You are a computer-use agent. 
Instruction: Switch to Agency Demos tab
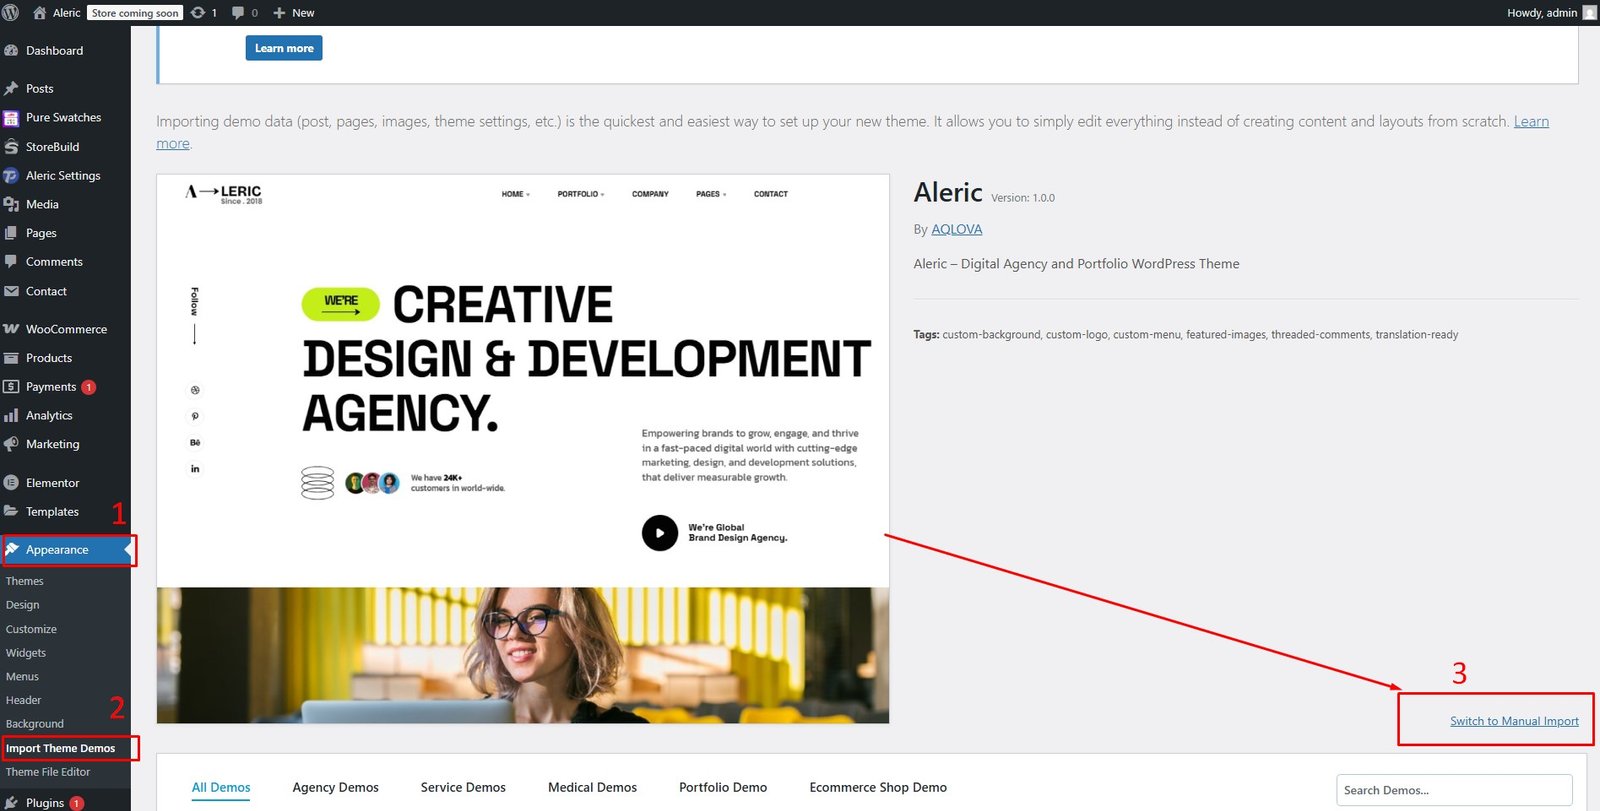[x=335, y=788]
